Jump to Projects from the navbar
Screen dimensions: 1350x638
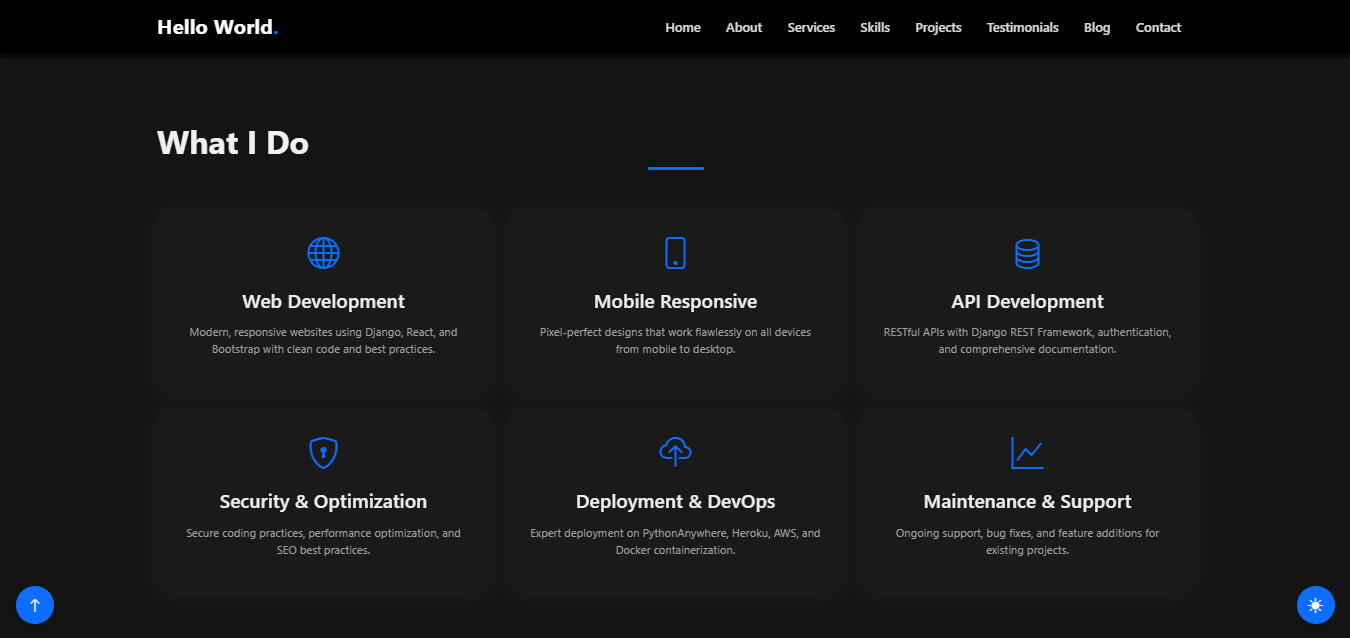tap(938, 27)
